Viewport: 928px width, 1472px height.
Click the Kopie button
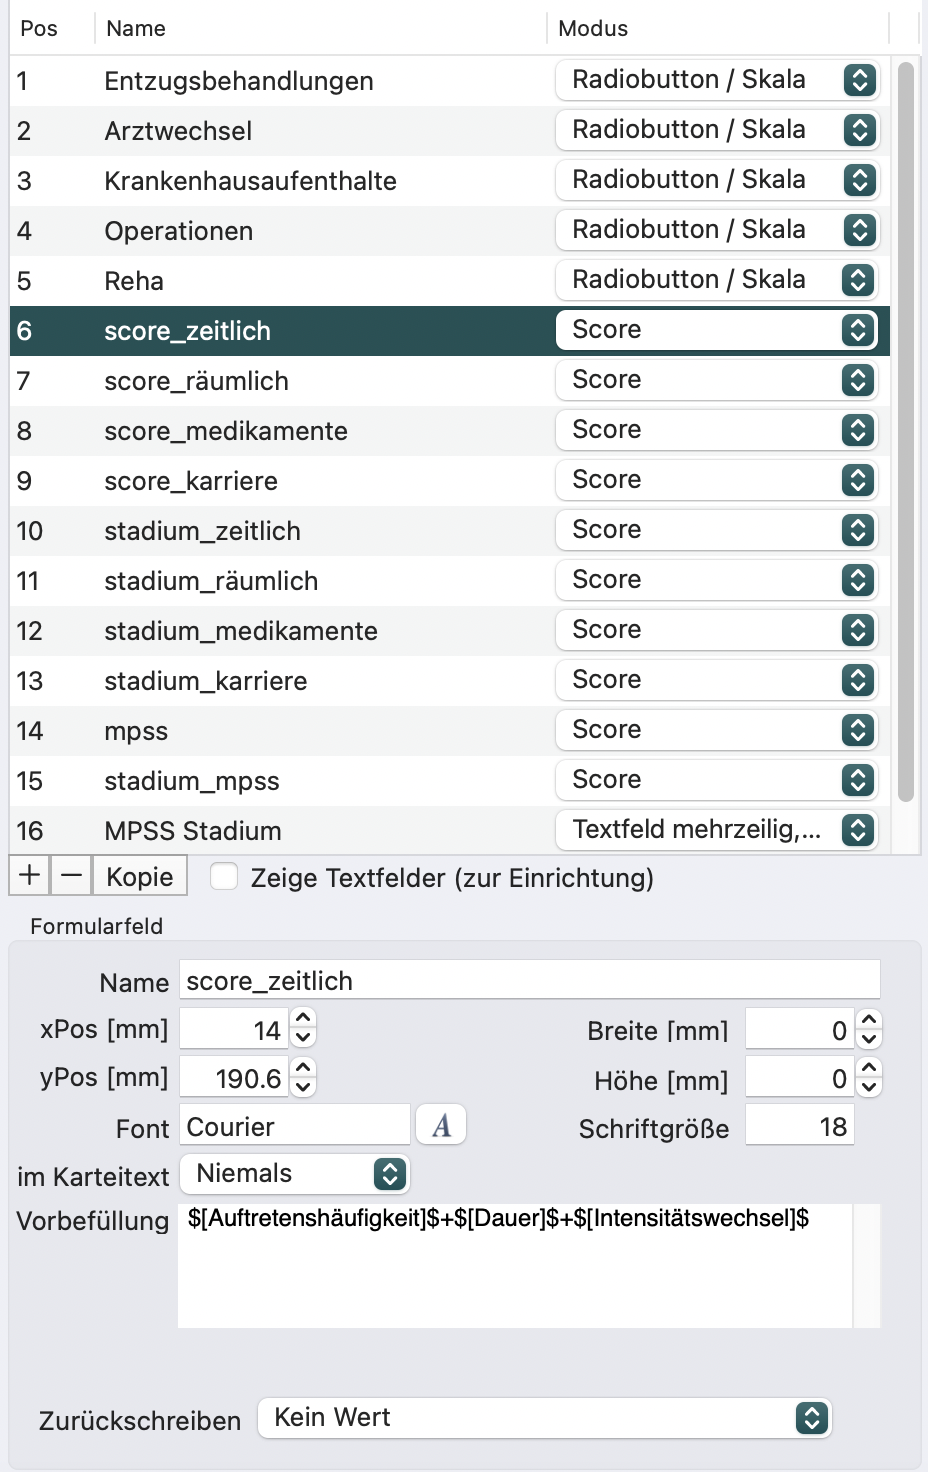point(140,876)
